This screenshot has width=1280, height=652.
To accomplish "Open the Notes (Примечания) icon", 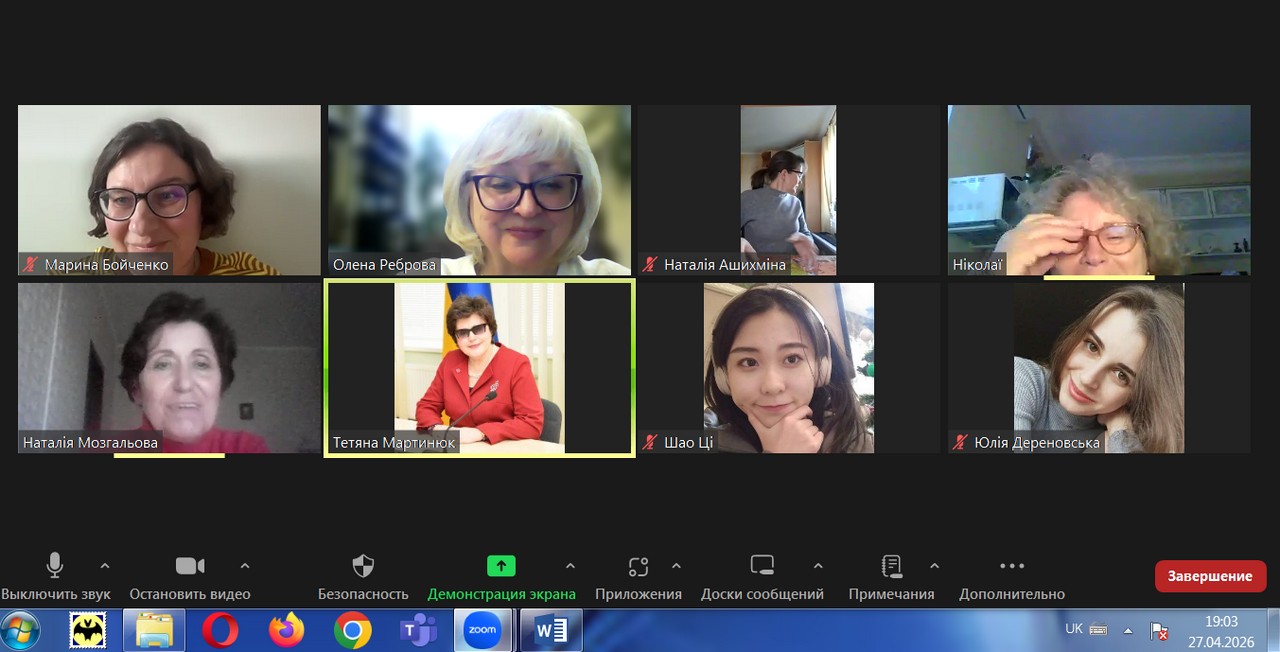I will pos(891,566).
